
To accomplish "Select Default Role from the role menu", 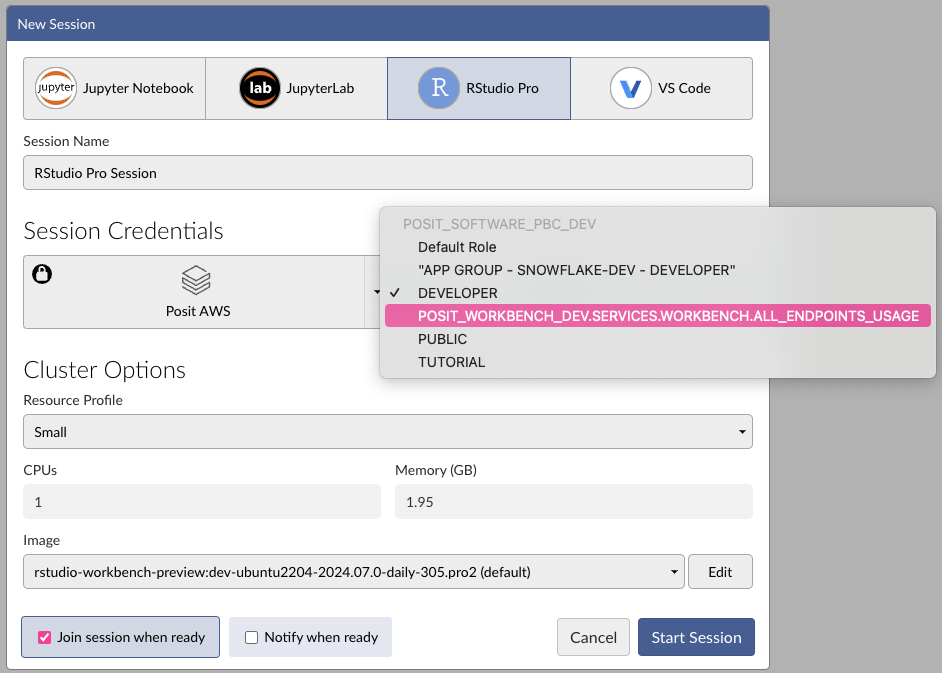I will click(x=658, y=247).
